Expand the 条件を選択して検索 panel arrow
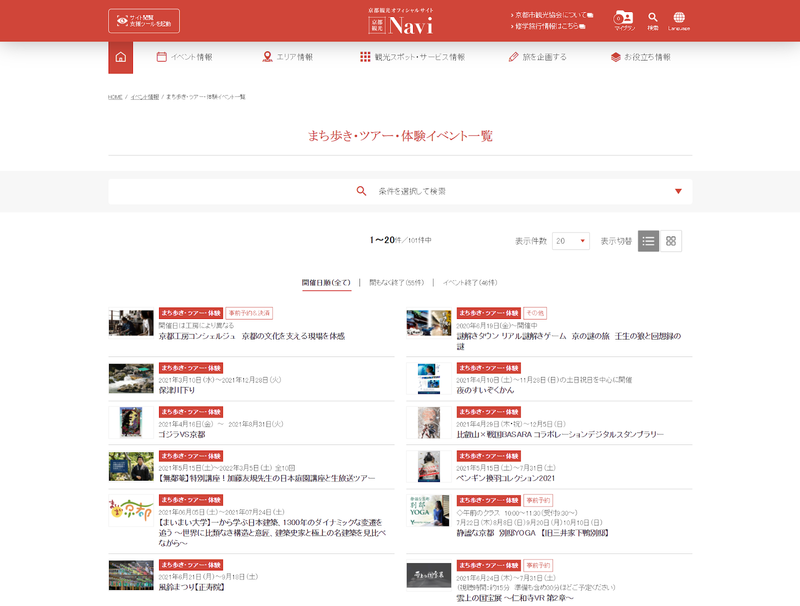The image size is (800, 606). [678, 191]
